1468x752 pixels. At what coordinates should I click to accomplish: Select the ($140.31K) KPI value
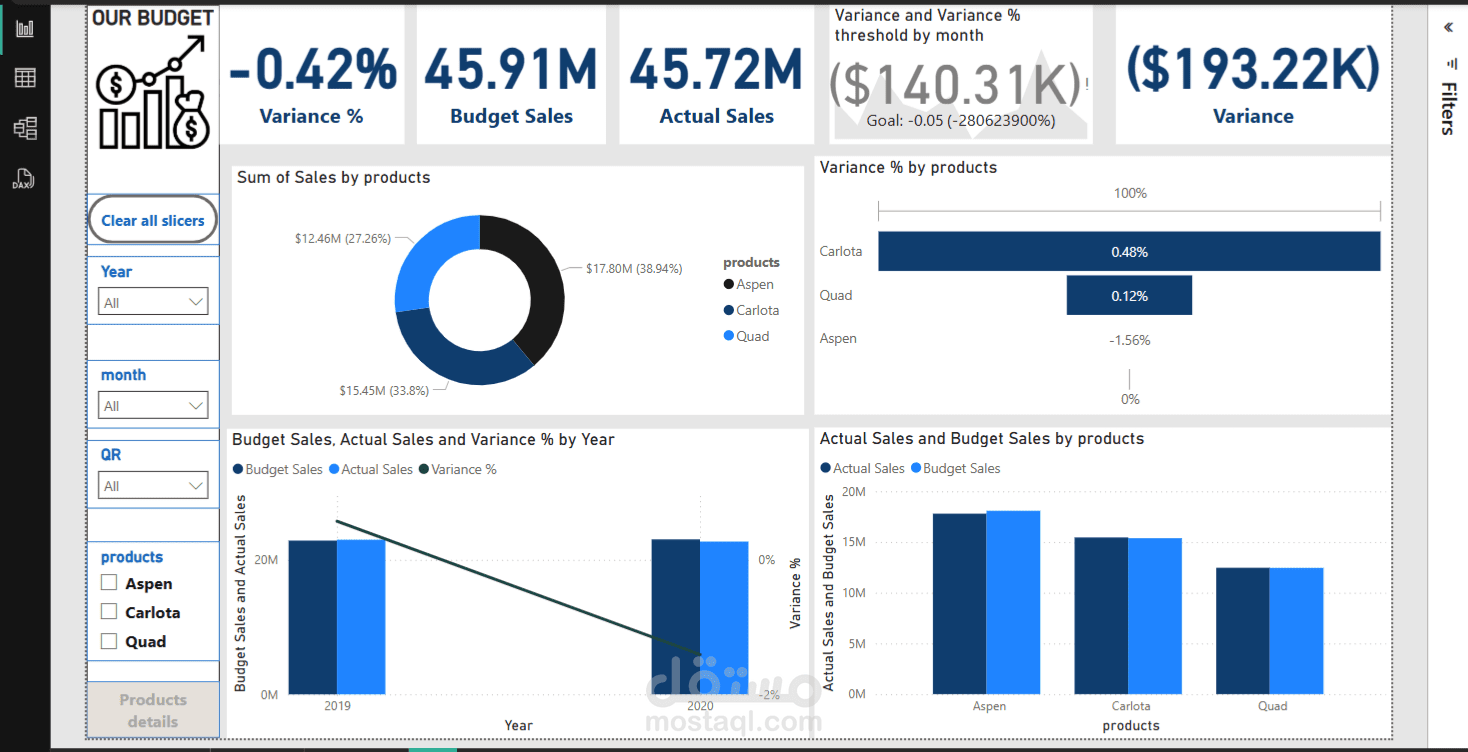click(956, 86)
